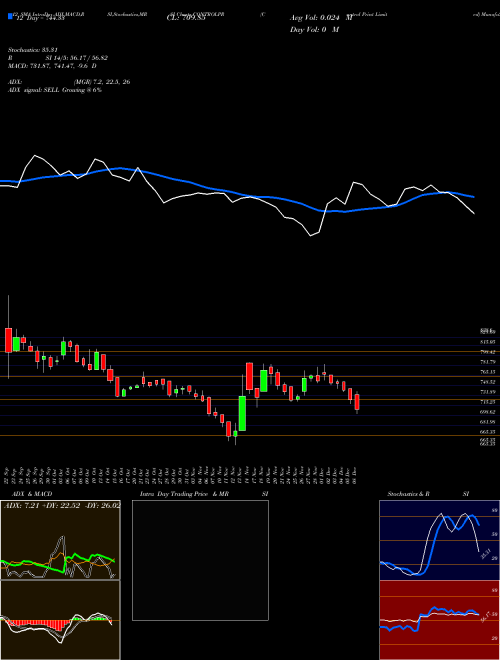The width and height of the screenshot is (500, 660).
Task: Click the ADX (MGR) 7.2, 22.5, 26 line
Action: (x=69, y=82)
